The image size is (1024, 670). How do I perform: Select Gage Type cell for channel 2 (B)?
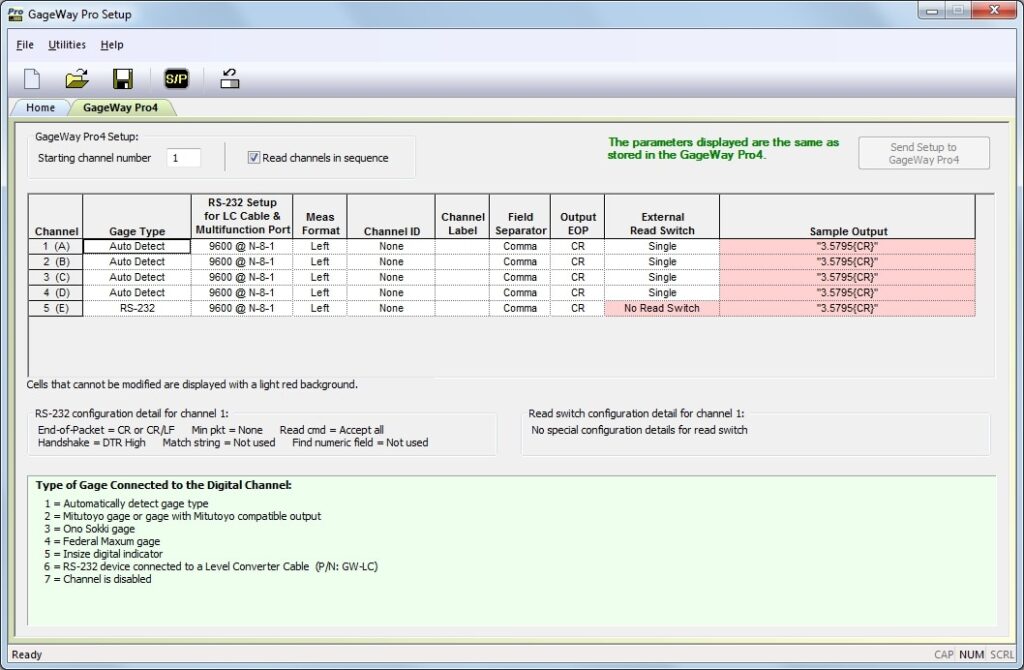click(137, 262)
